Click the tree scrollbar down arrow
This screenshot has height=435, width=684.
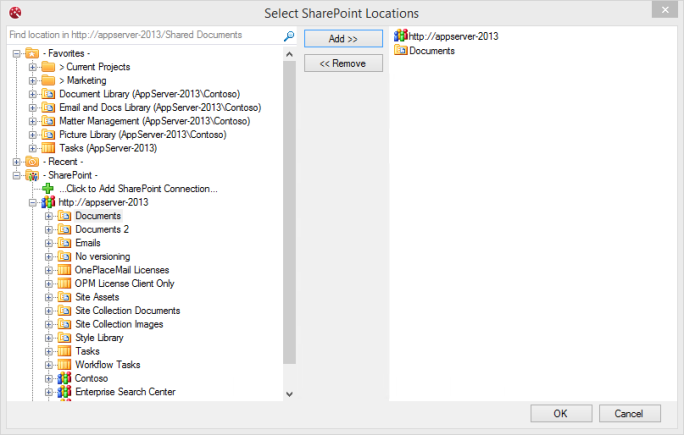(290, 394)
